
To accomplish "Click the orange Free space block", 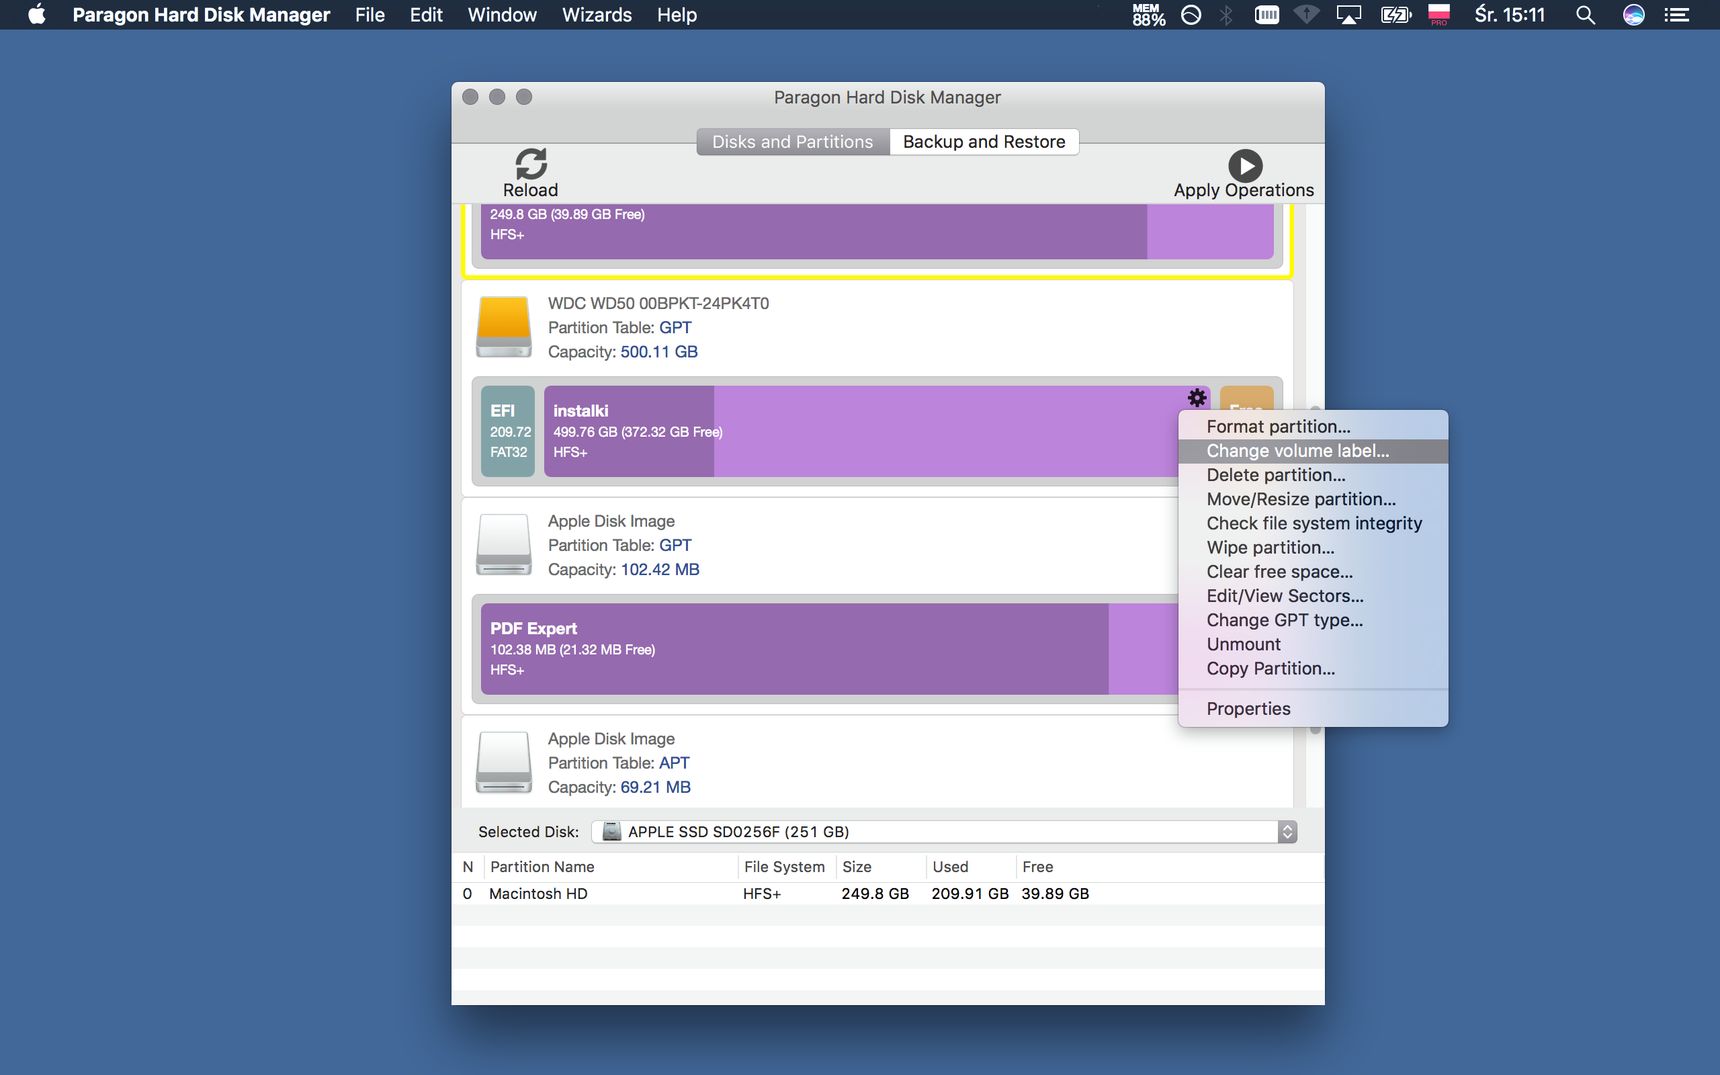I will coord(1246,398).
